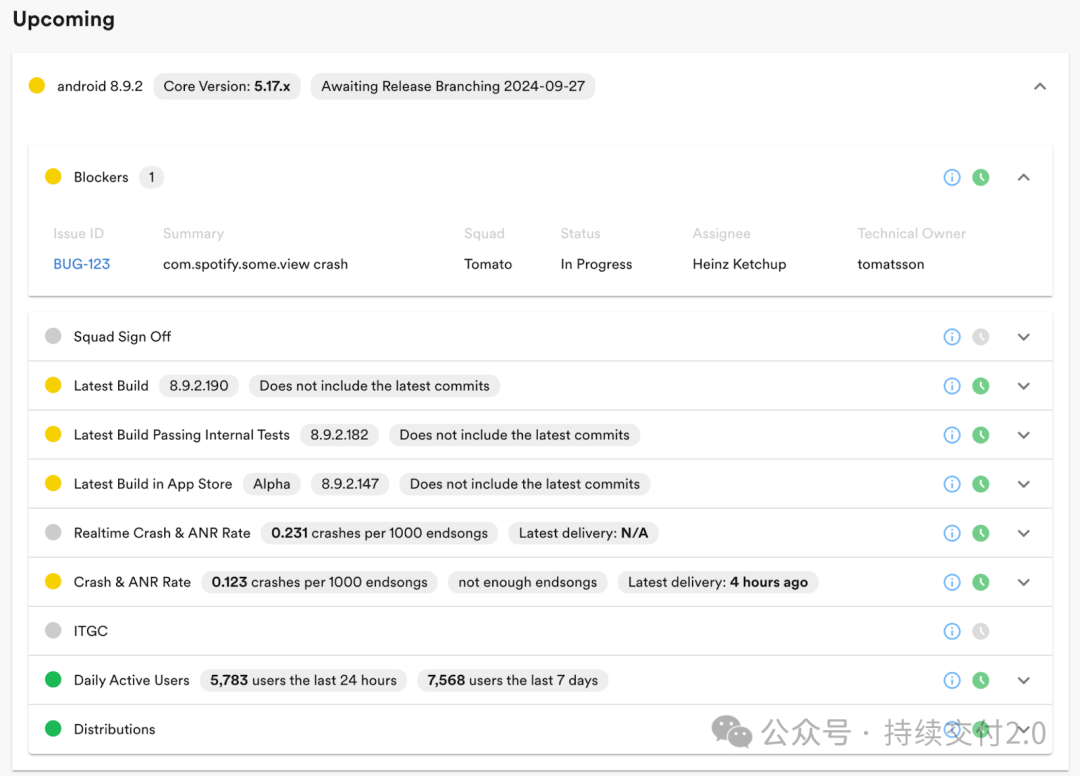Open the ITGC info icon
Viewport: 1080px width, 776px height.
tap(952, 631)
